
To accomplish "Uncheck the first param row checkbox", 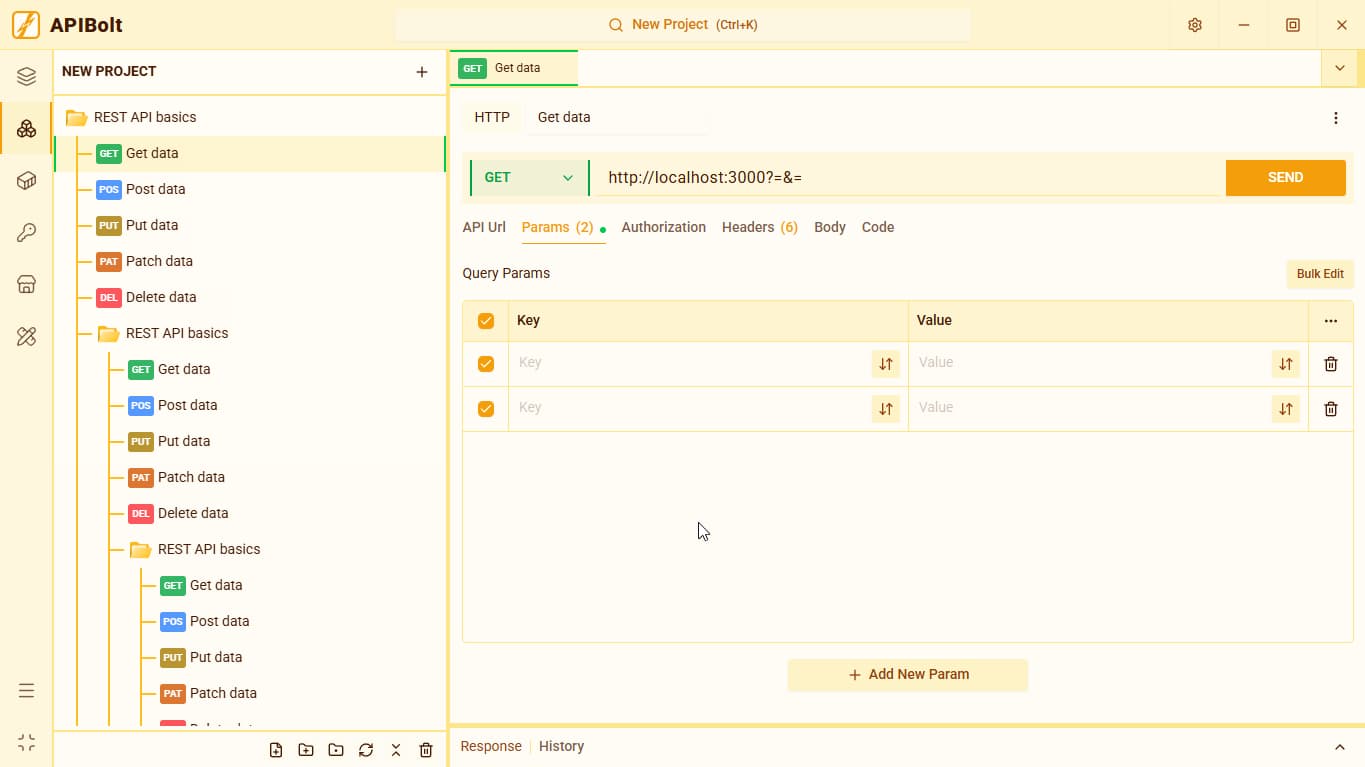I will [x=486, y=364].
